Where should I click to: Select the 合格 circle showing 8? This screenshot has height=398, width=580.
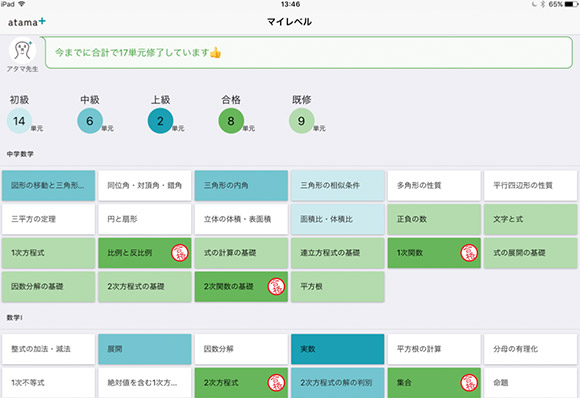pos(231,121)
